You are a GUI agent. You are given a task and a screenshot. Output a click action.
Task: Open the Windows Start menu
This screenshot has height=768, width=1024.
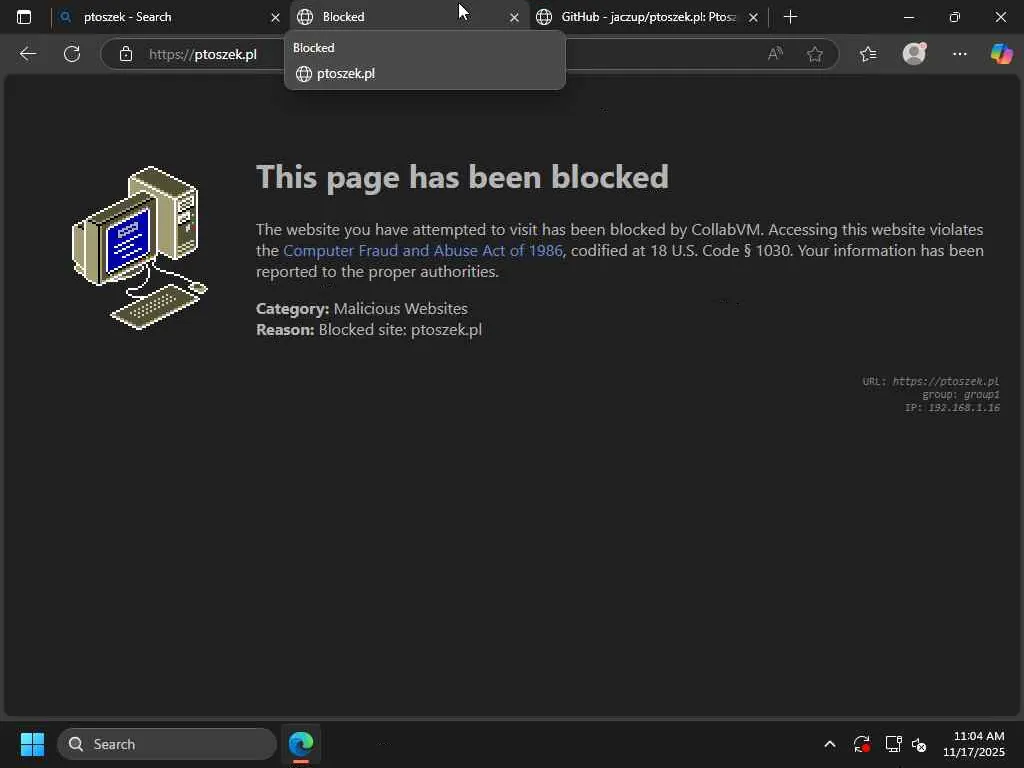[32, 744]
